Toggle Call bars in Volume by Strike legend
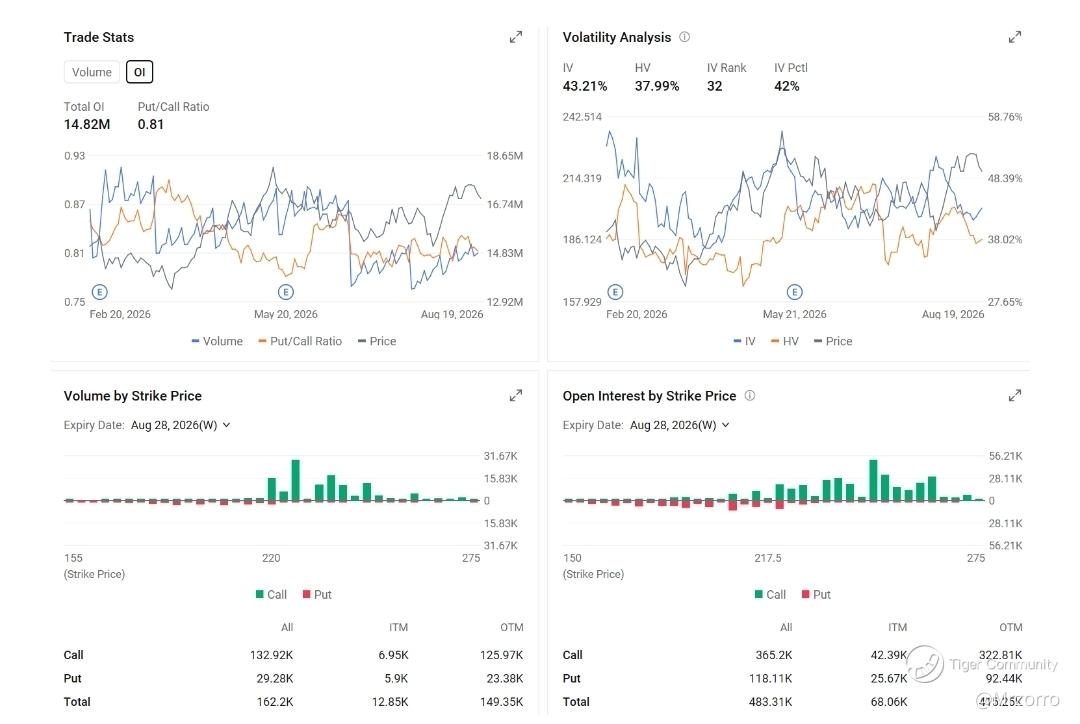Viewport: 1080px width, 724px height. 271,594
